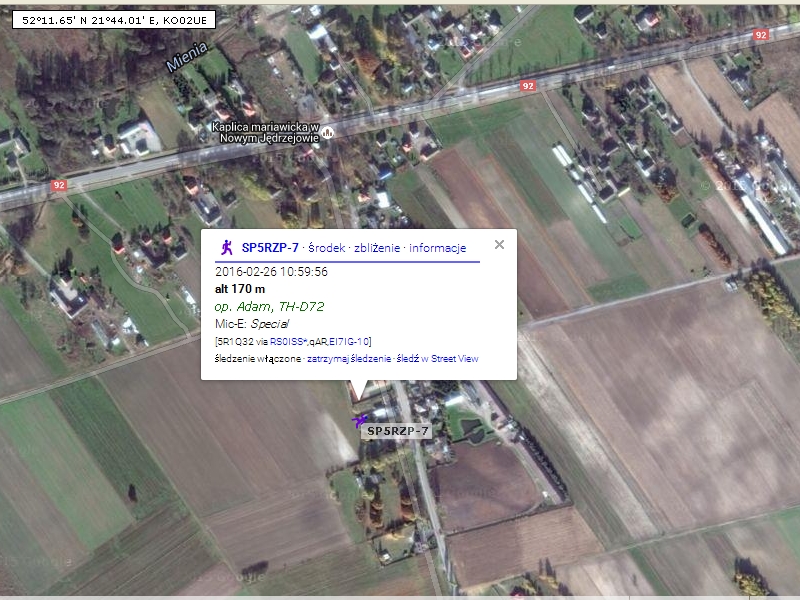Click the 2016-02-26 10:59:56 timestamp

(271, 271)
